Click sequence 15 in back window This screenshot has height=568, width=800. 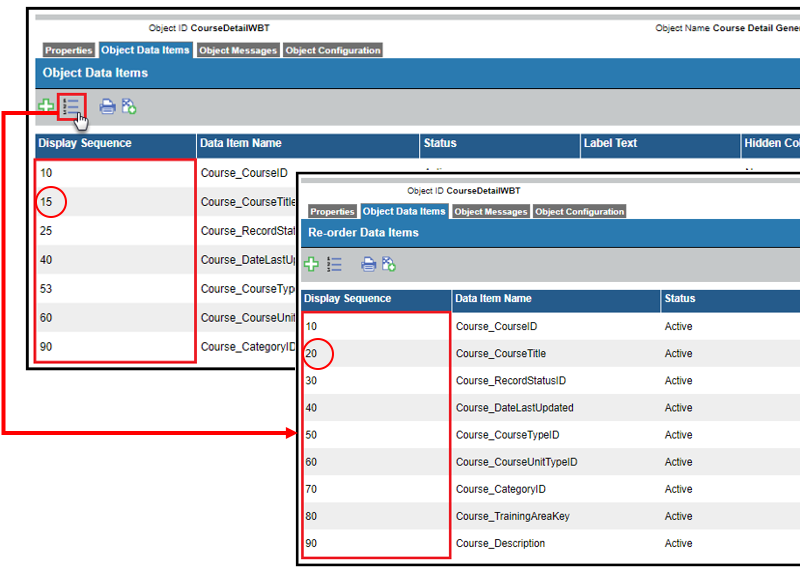point(46,202)
